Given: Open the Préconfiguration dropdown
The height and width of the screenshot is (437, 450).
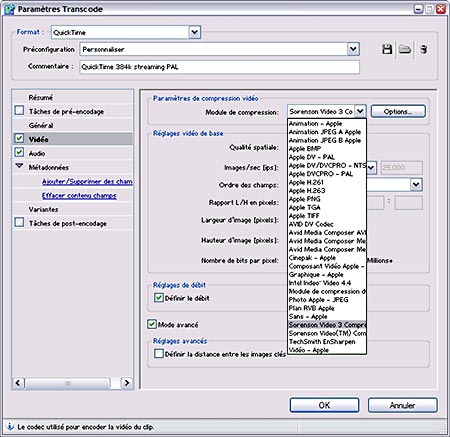Looking at the screenshot, I should coord(353,49).
